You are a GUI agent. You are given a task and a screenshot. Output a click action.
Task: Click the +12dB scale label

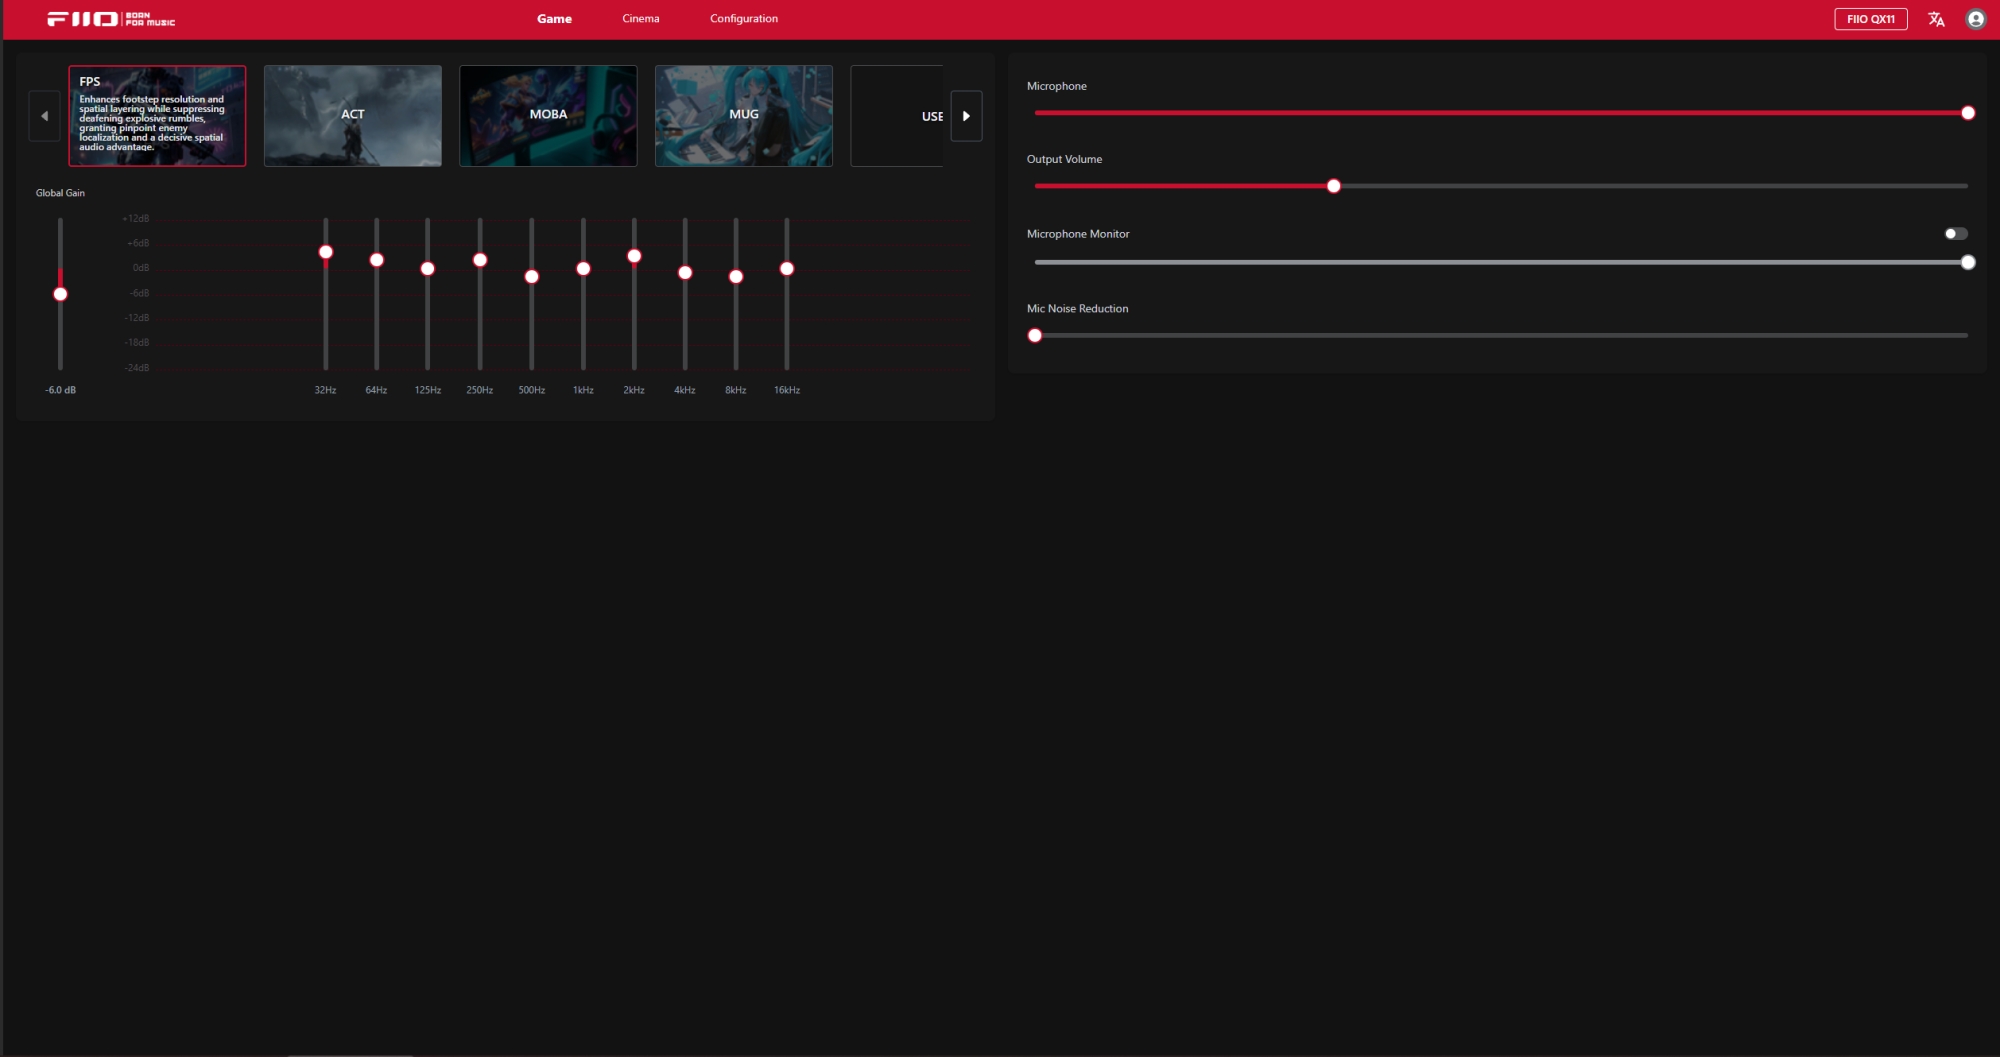tap(136, 218)
